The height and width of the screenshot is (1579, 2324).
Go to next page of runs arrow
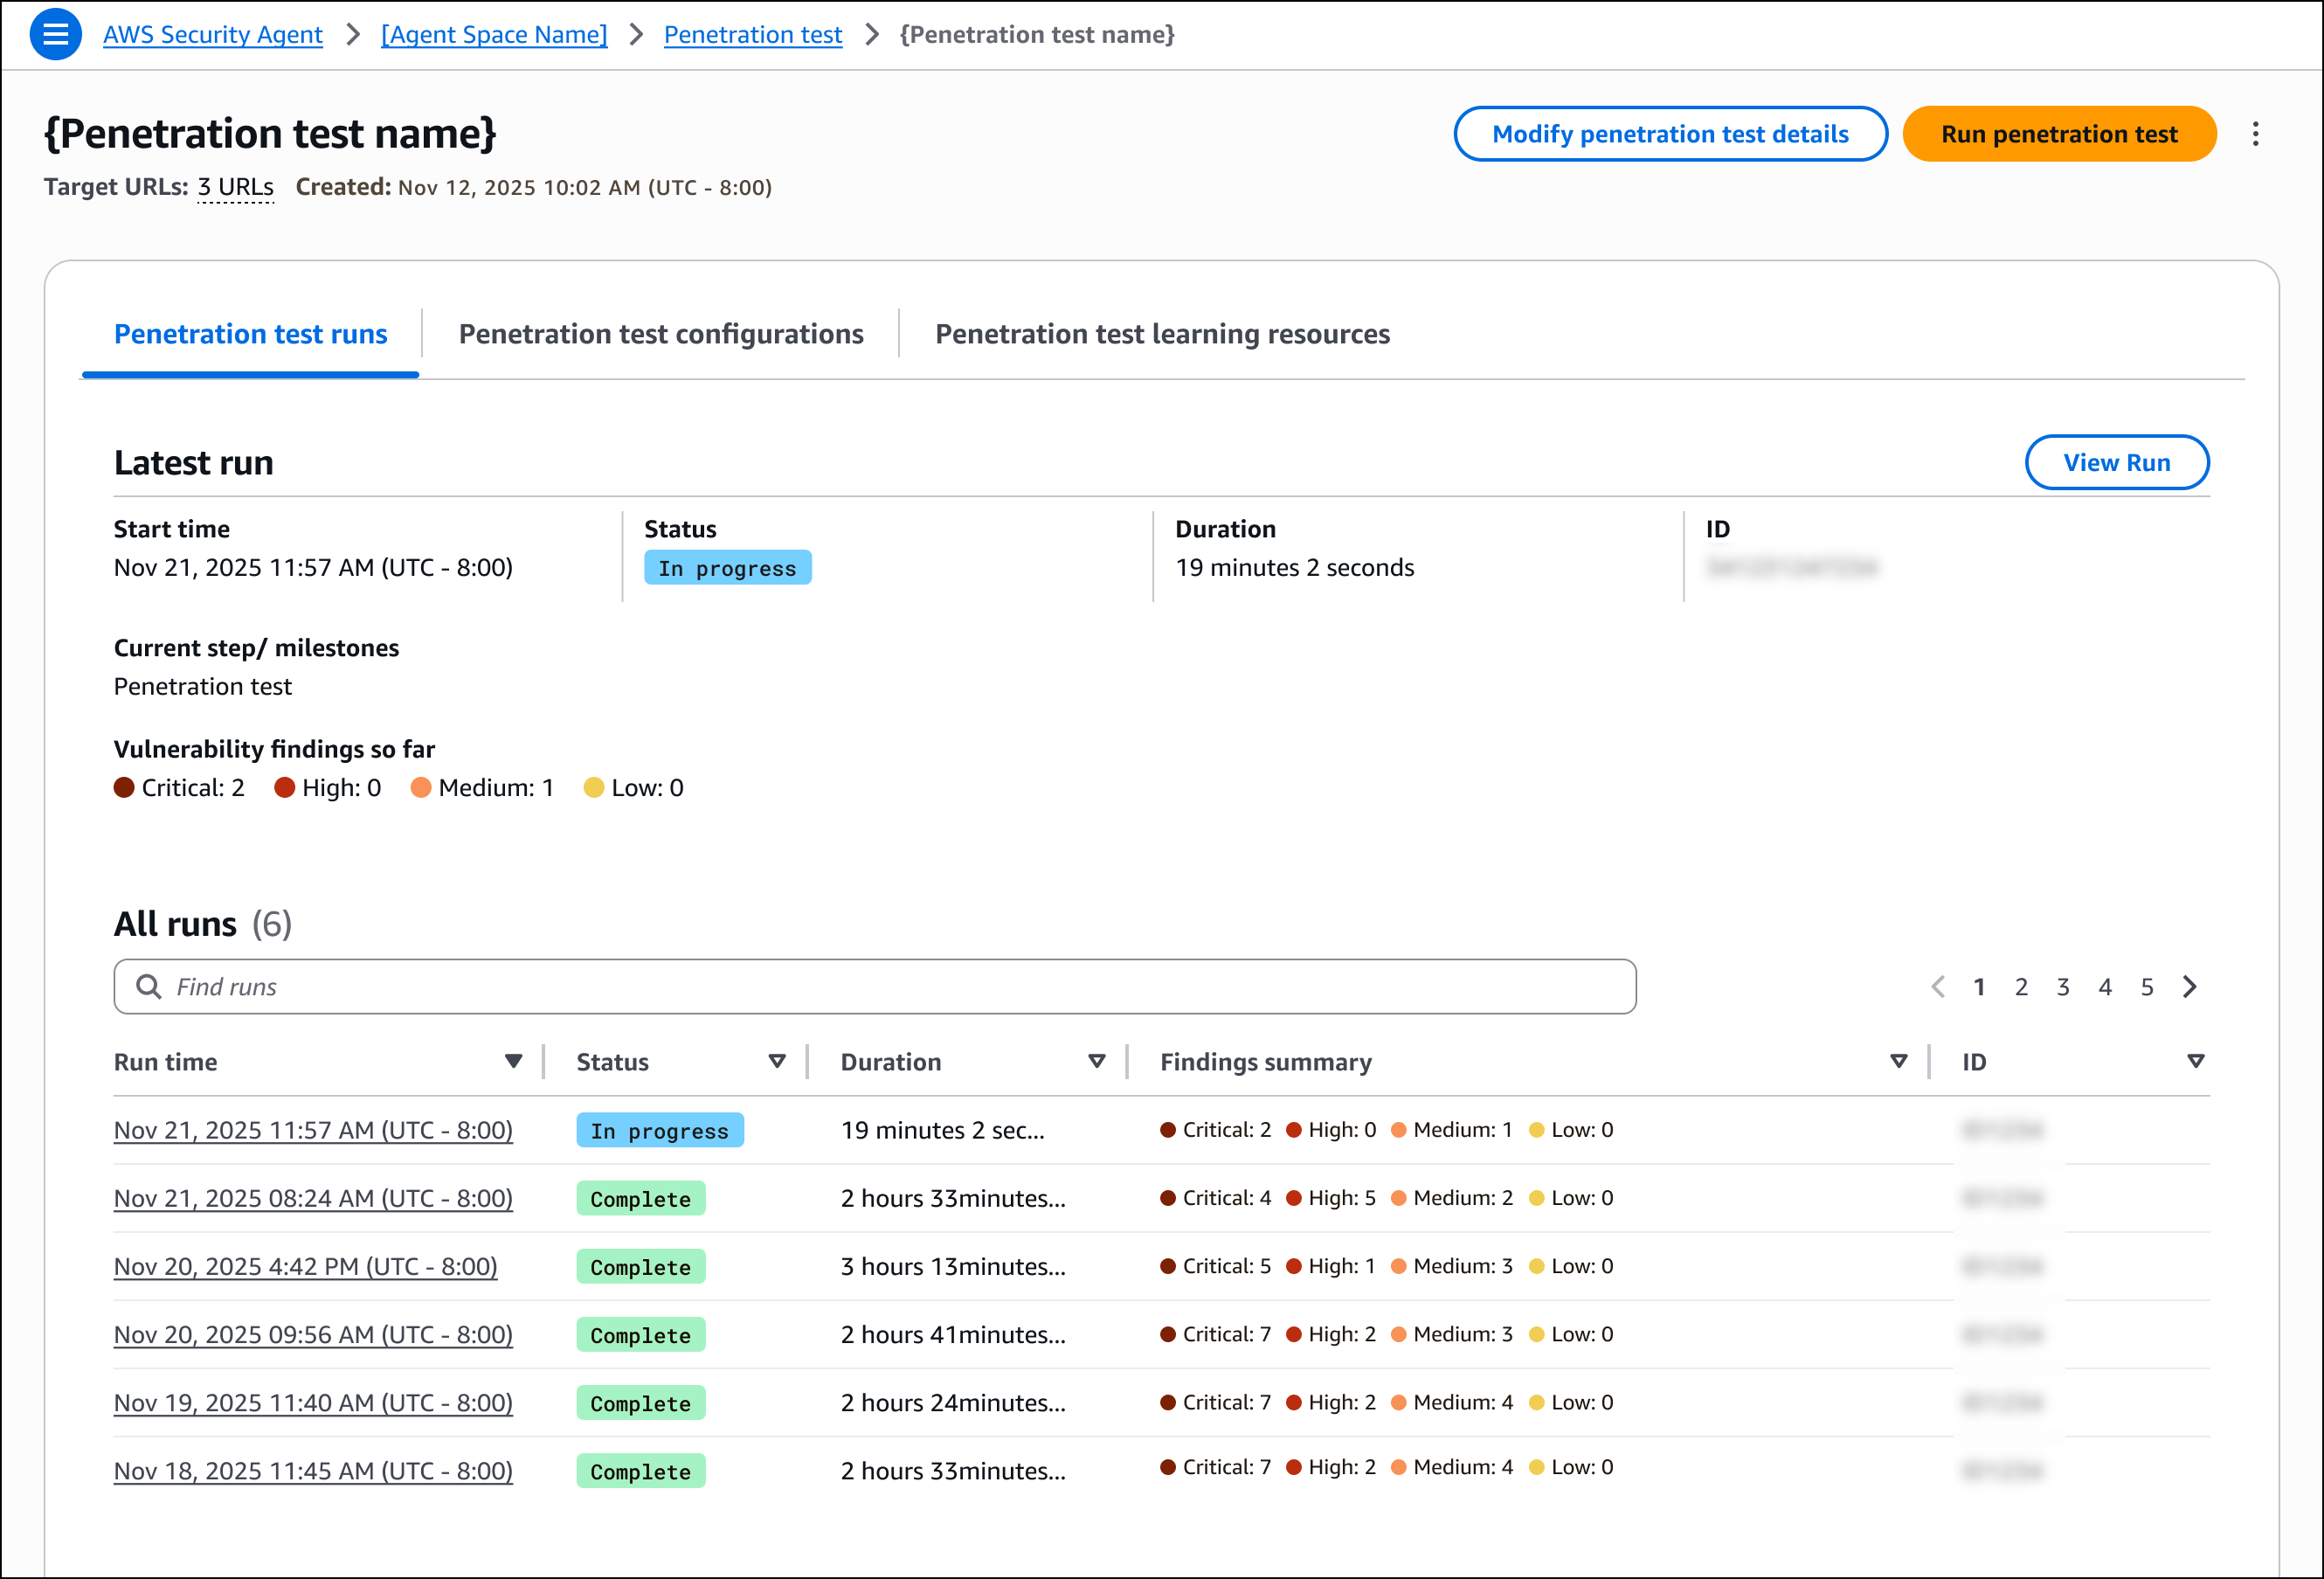(x=2190, y=987)
